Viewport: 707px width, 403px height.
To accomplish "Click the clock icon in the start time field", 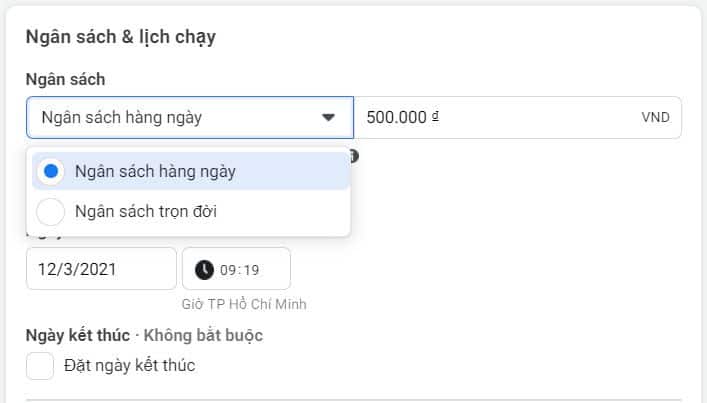I will pos(204,269).
